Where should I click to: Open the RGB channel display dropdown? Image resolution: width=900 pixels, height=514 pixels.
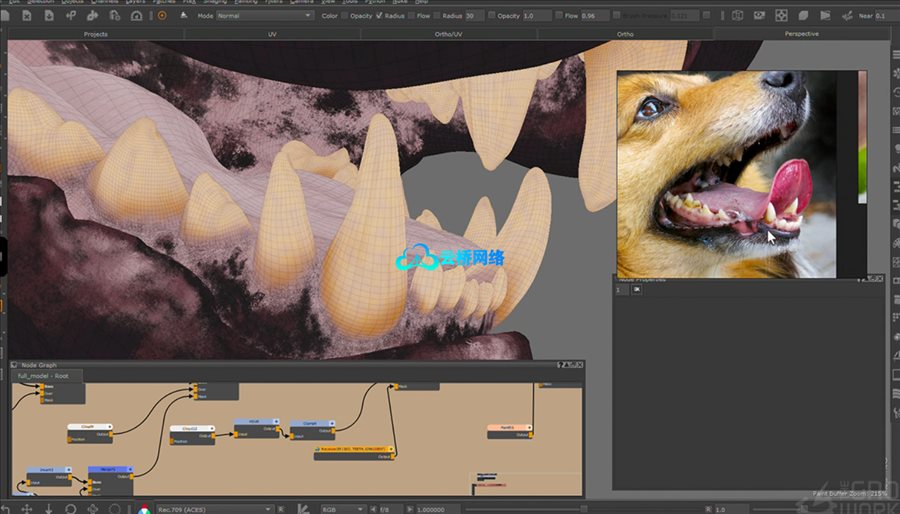pyautogui.click(x=340, y=508)
